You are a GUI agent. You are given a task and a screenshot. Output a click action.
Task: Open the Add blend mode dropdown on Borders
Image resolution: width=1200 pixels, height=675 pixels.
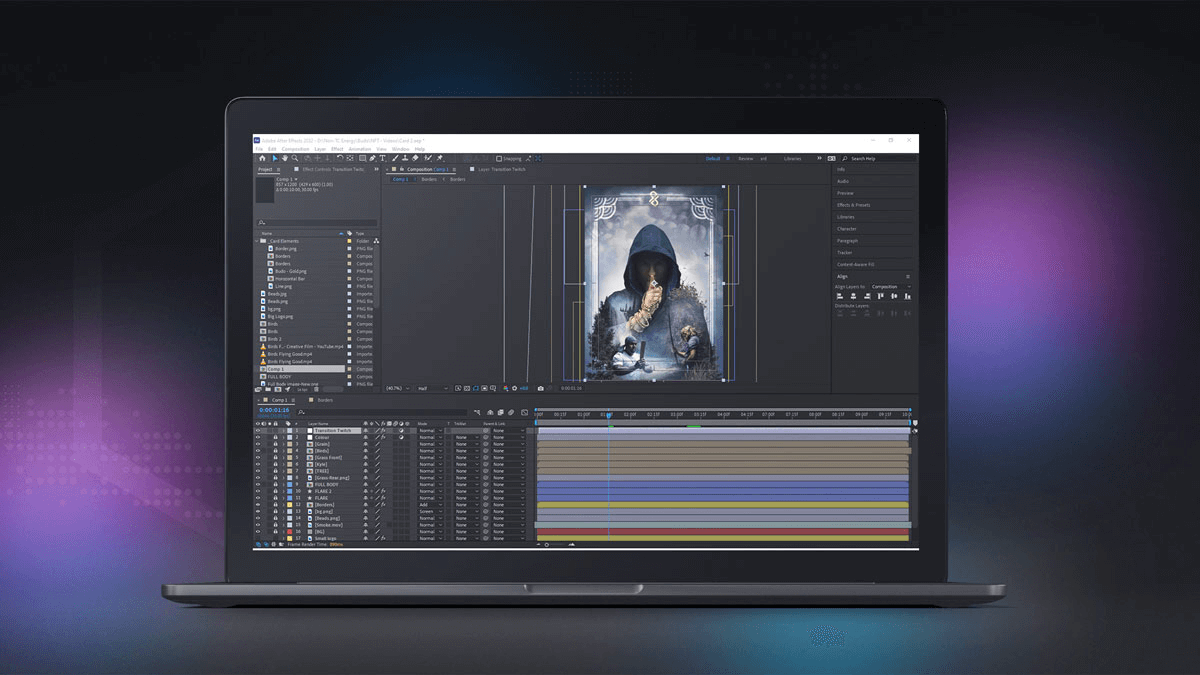[430, 505]
